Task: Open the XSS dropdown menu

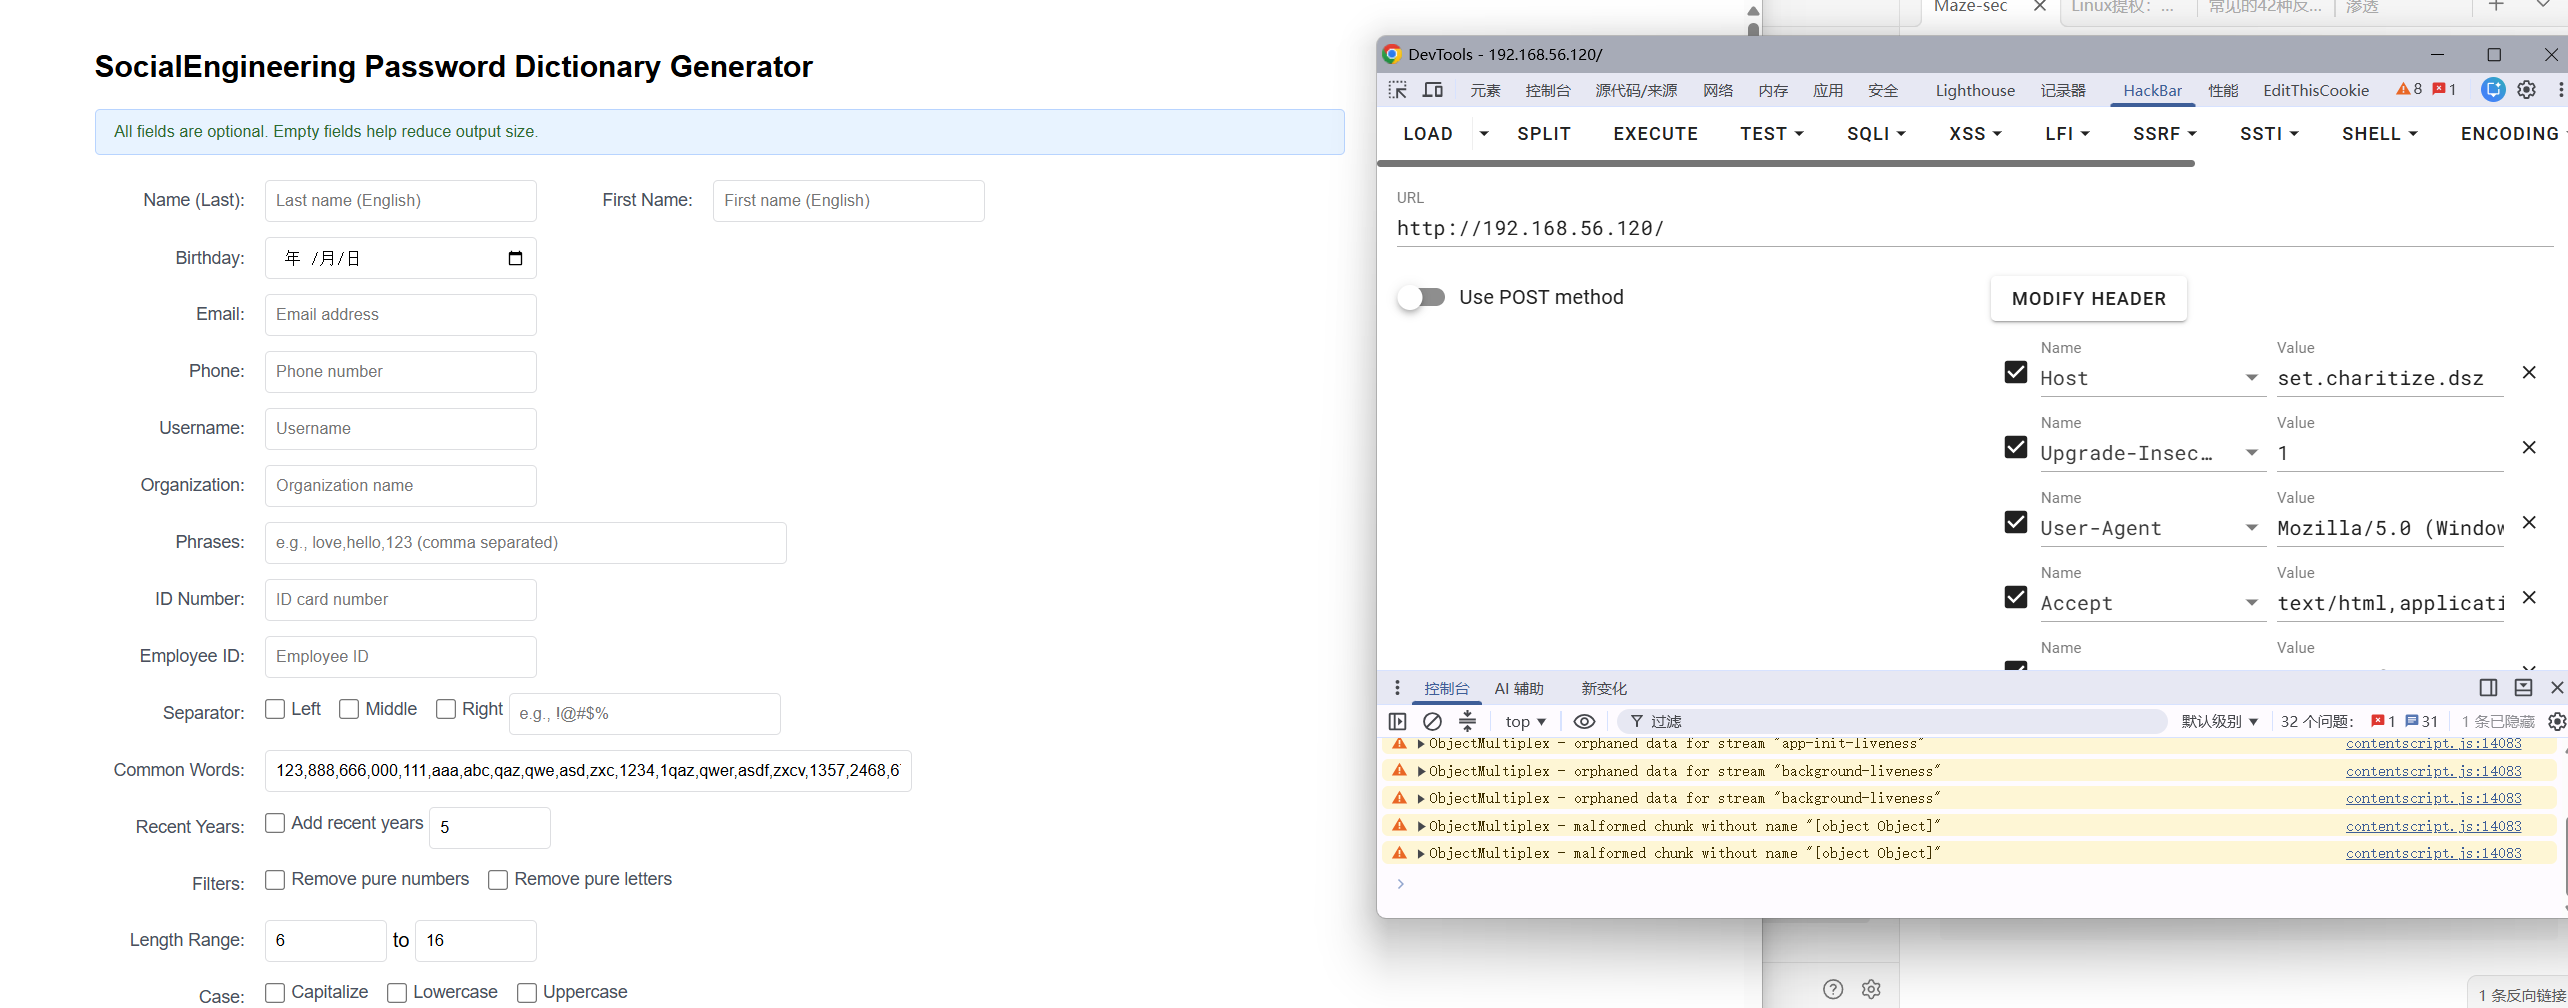Action: pyautogui.click(x=1975, y=134)
